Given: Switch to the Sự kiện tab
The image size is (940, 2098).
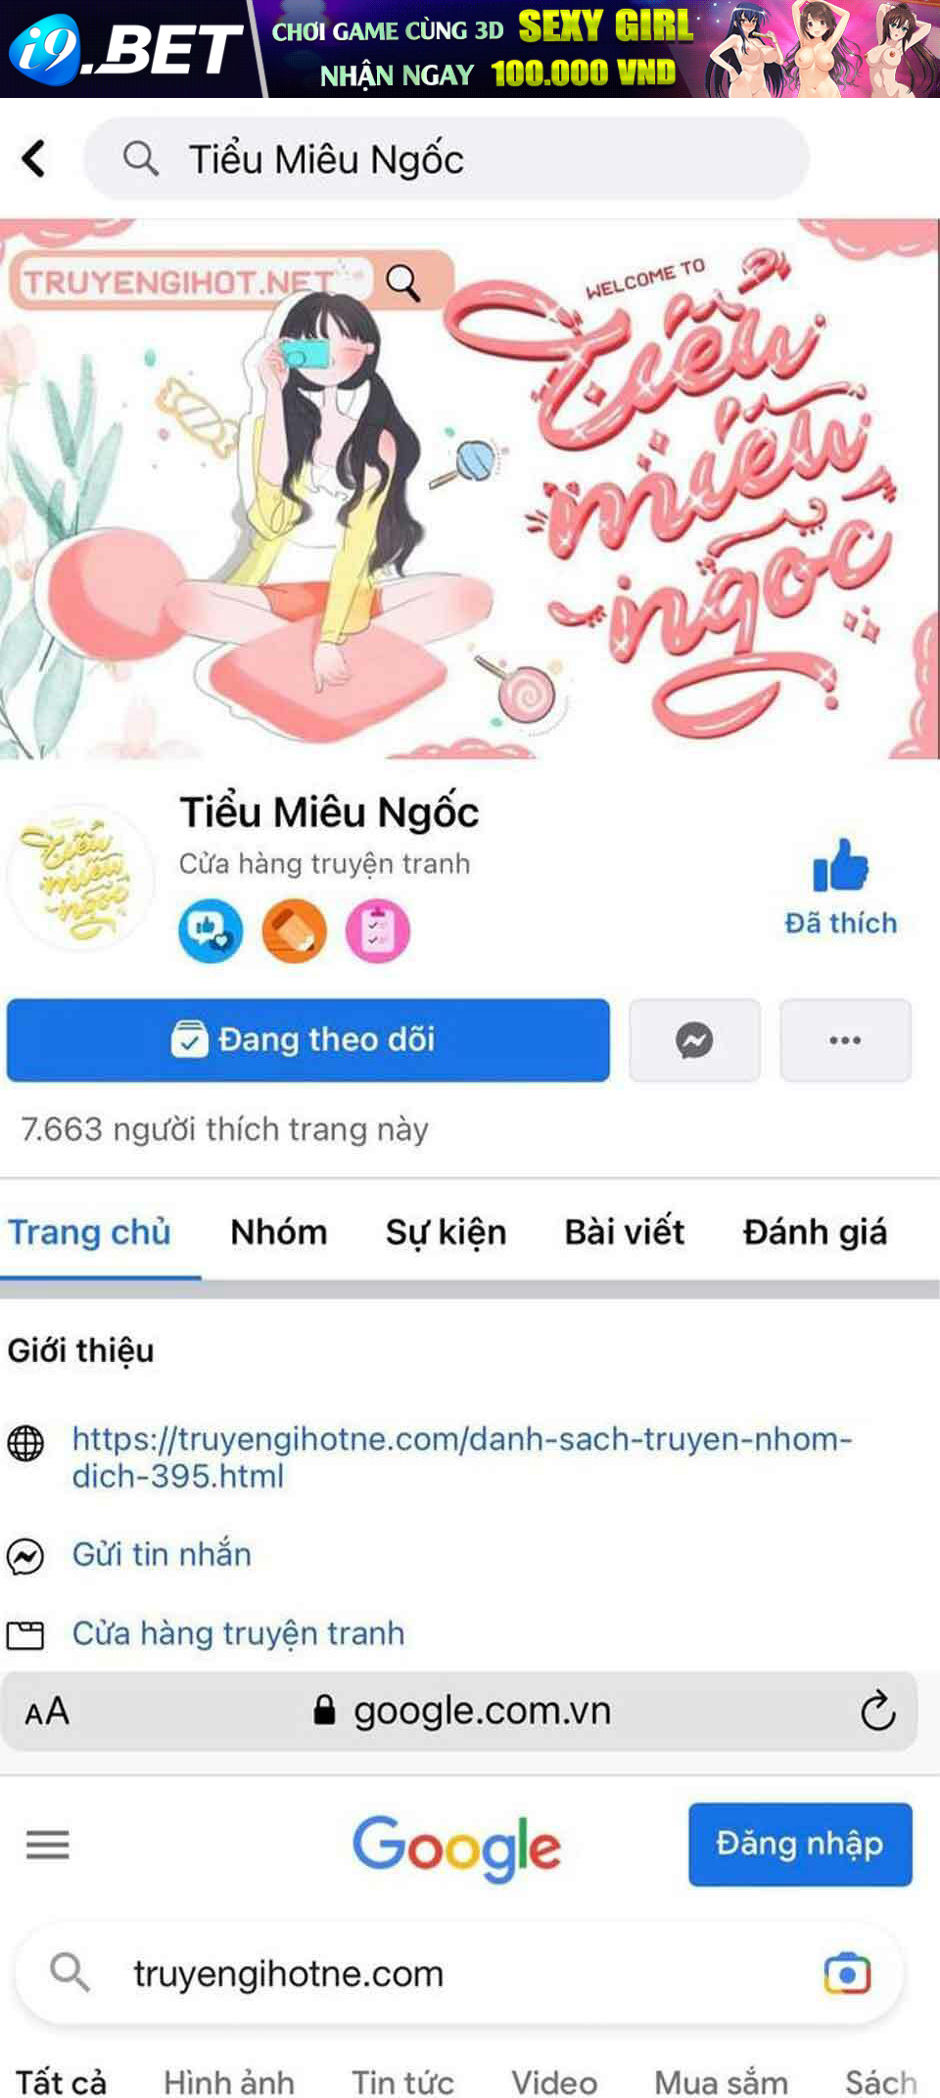Looking at the screenshot, I should 446,1232.
